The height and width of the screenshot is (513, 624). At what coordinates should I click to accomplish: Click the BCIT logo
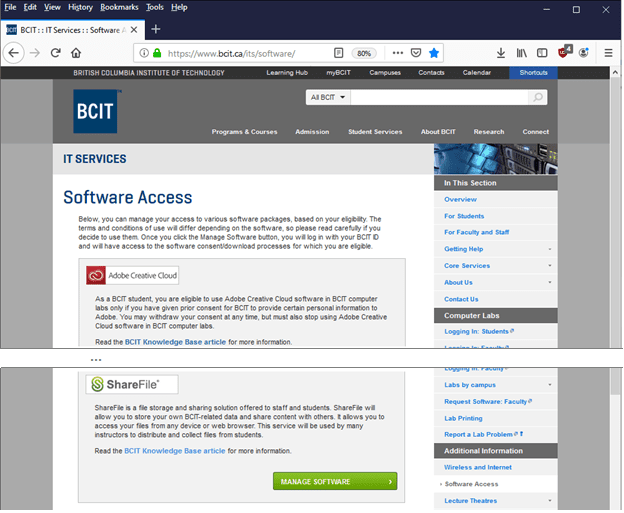coord(95,111)
